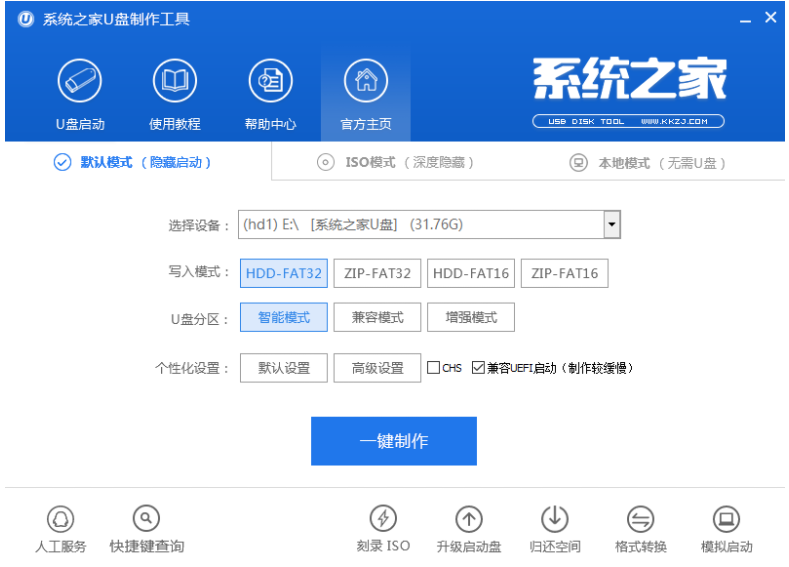This screenshot has width=789, height=567.
Task: Toggle the 兼容UEFI启动 checkbox
Action: pyautogui.click(x=478, y=368)
